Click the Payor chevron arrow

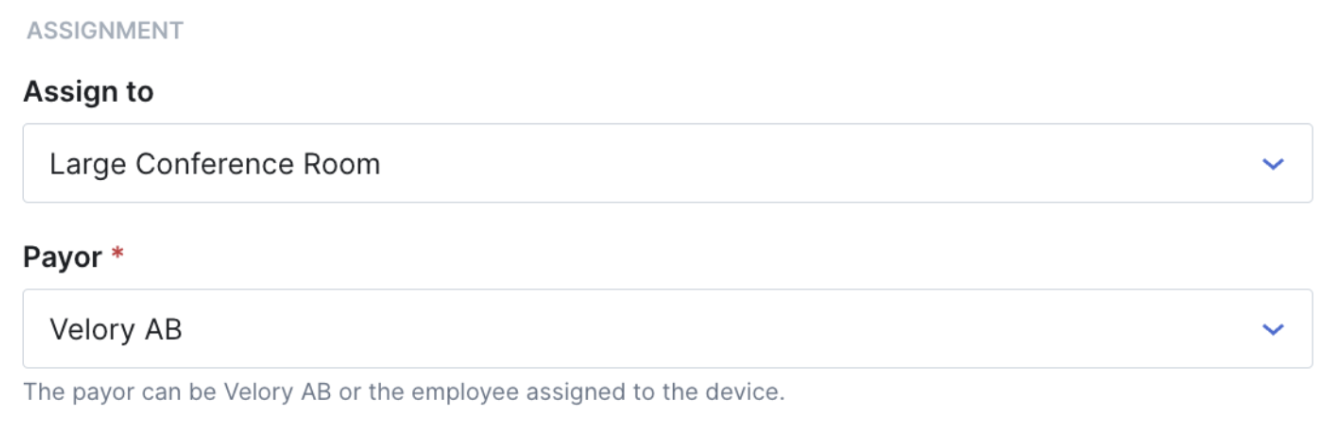click(x=1272, y=329)
